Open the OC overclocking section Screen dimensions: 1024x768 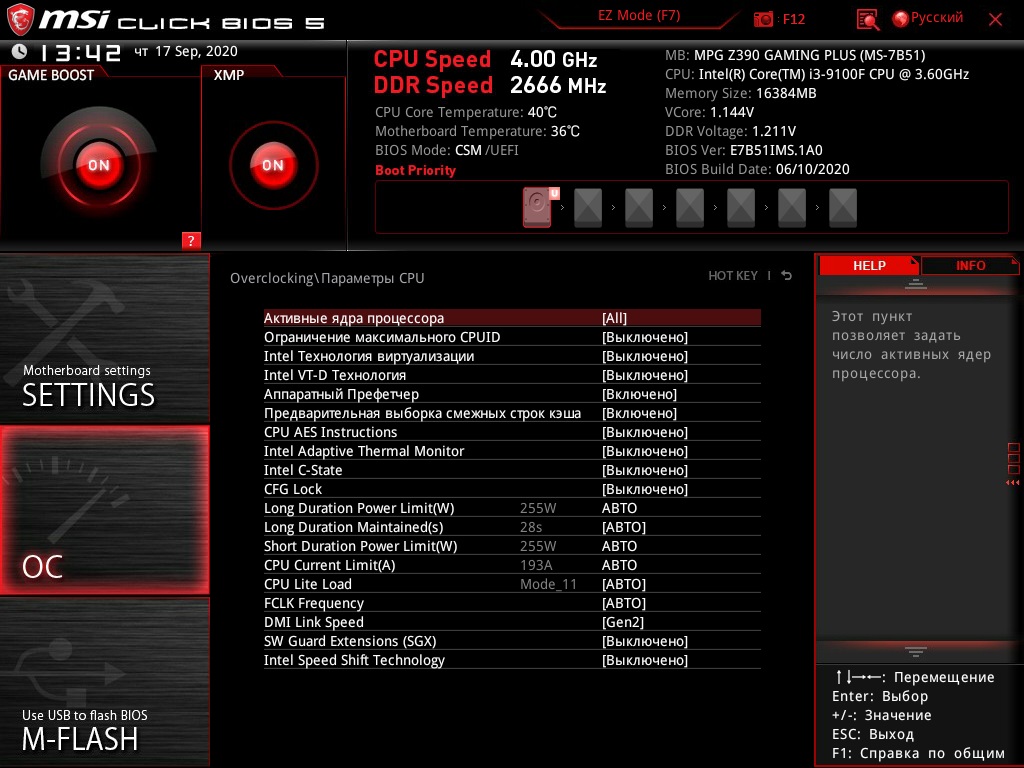coord(104,510)
